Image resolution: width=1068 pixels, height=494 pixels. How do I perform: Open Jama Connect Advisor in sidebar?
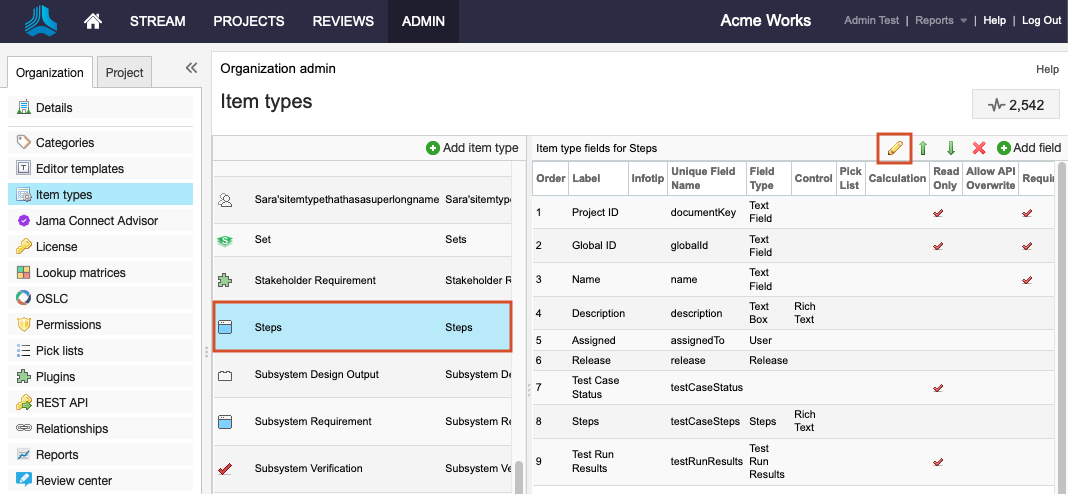[96, 220]
